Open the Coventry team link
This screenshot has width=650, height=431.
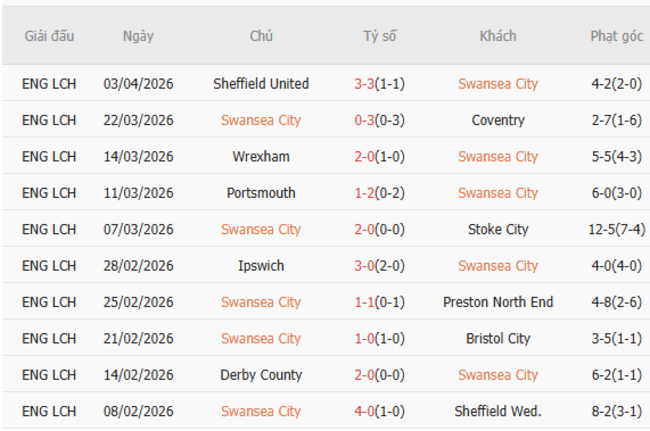pyautogui.click(x=498, y=120)
